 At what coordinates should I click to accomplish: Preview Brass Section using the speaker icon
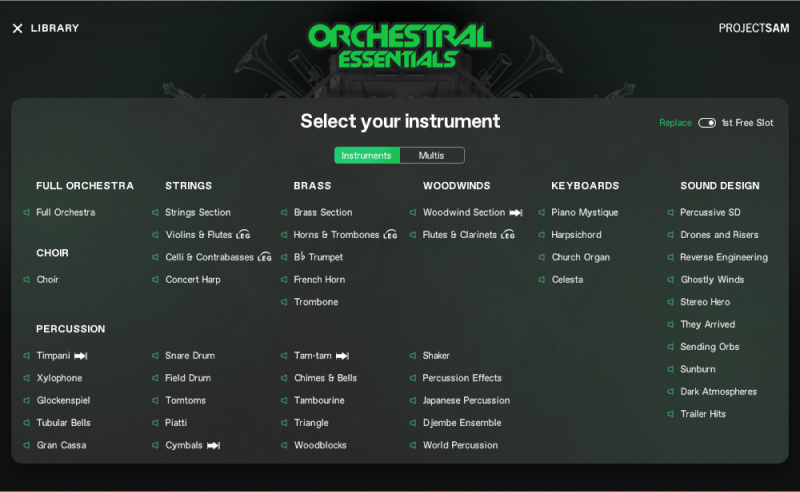point(284,212)
